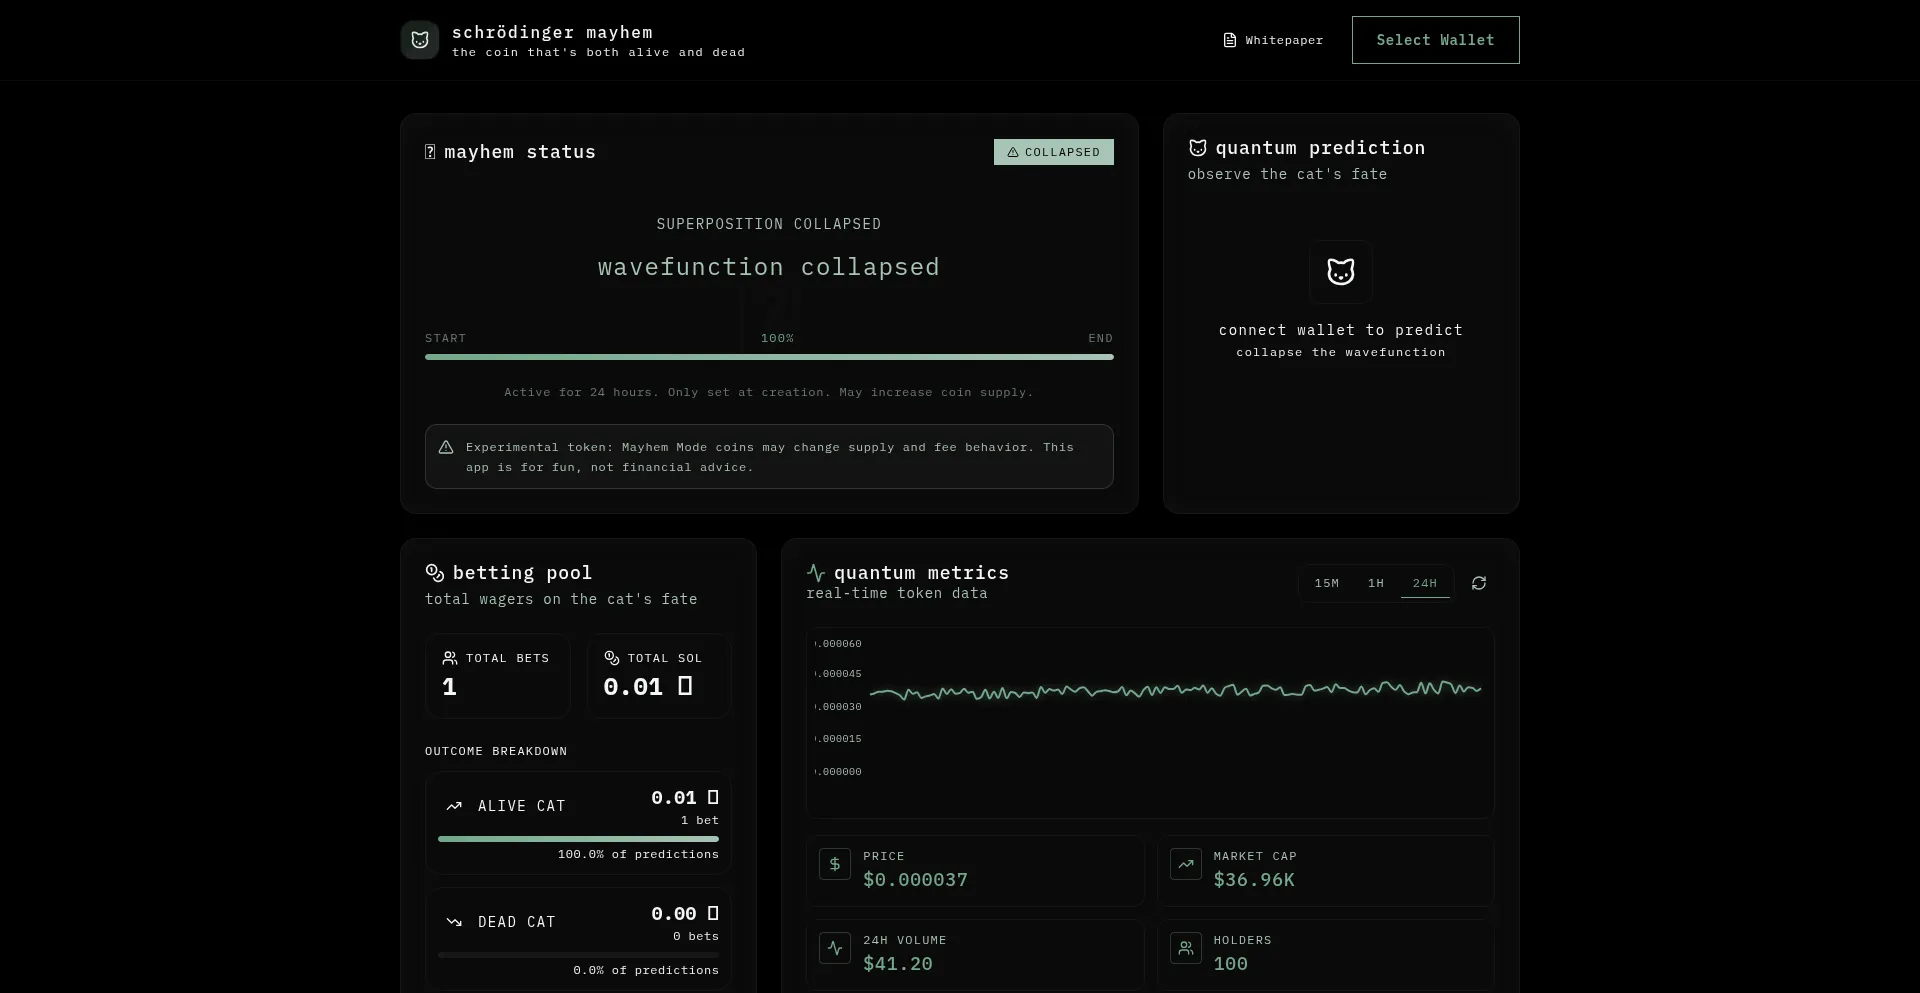Click the warning triangle in experimental notice

pyautogui.click(x=446, y=448)
